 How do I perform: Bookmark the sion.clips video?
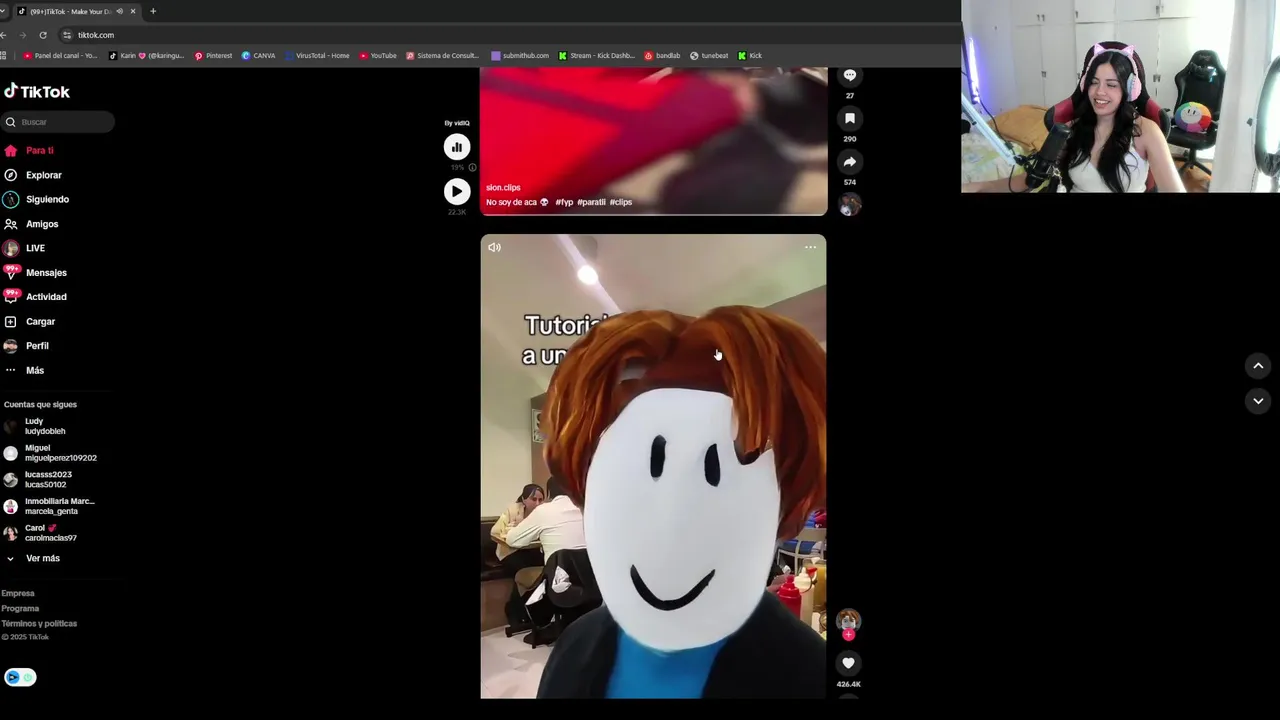coord(850,118)
